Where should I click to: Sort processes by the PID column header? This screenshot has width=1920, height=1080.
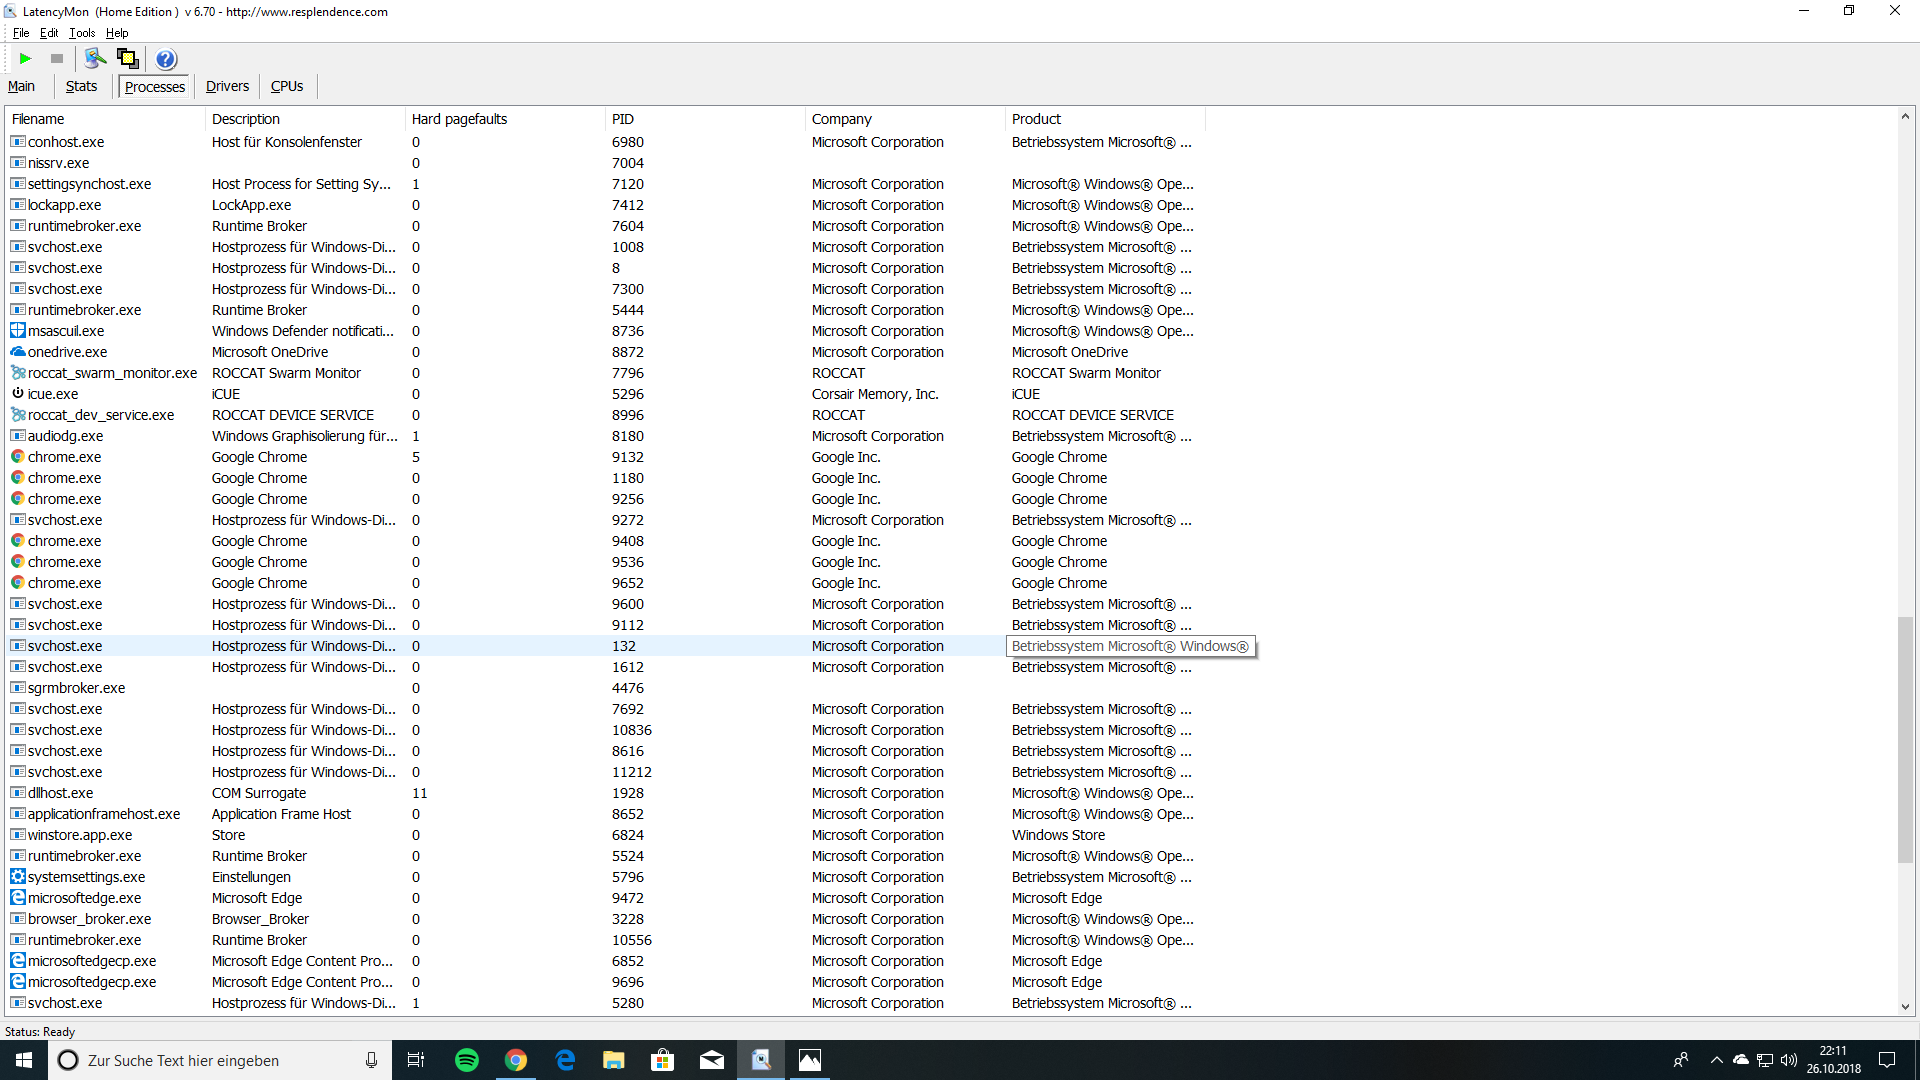(x=623, y=119)
